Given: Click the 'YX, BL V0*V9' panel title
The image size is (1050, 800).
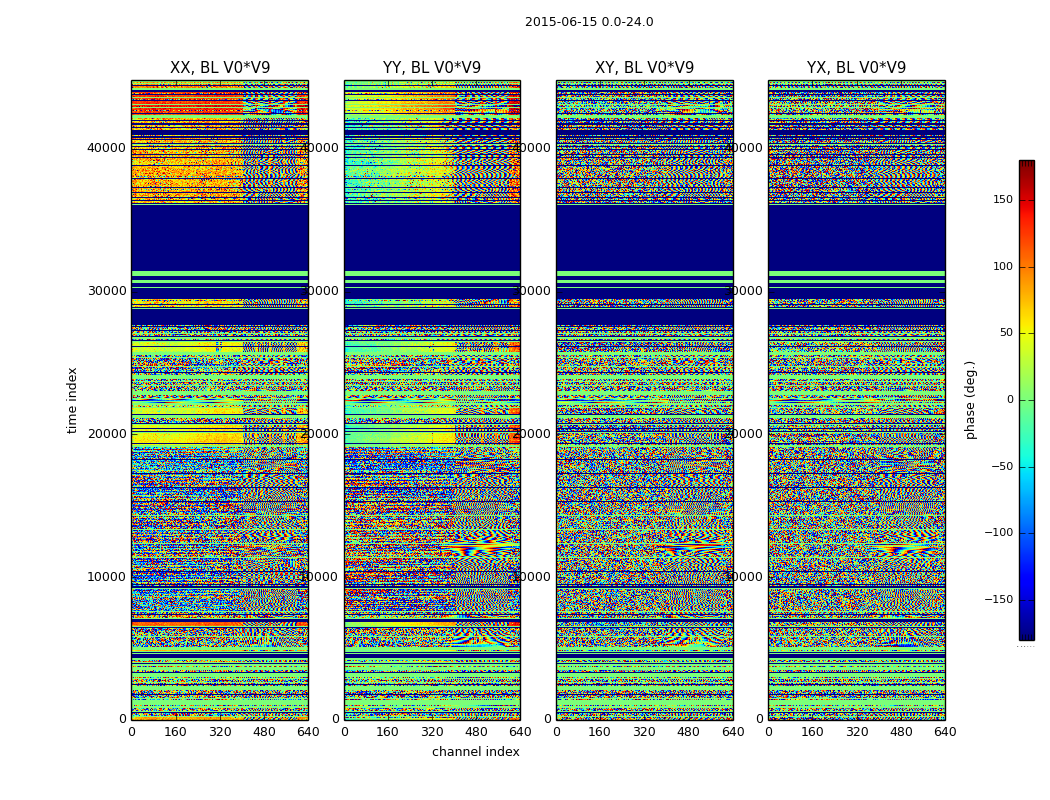Looking at the screenshot, I should (856, 68).
